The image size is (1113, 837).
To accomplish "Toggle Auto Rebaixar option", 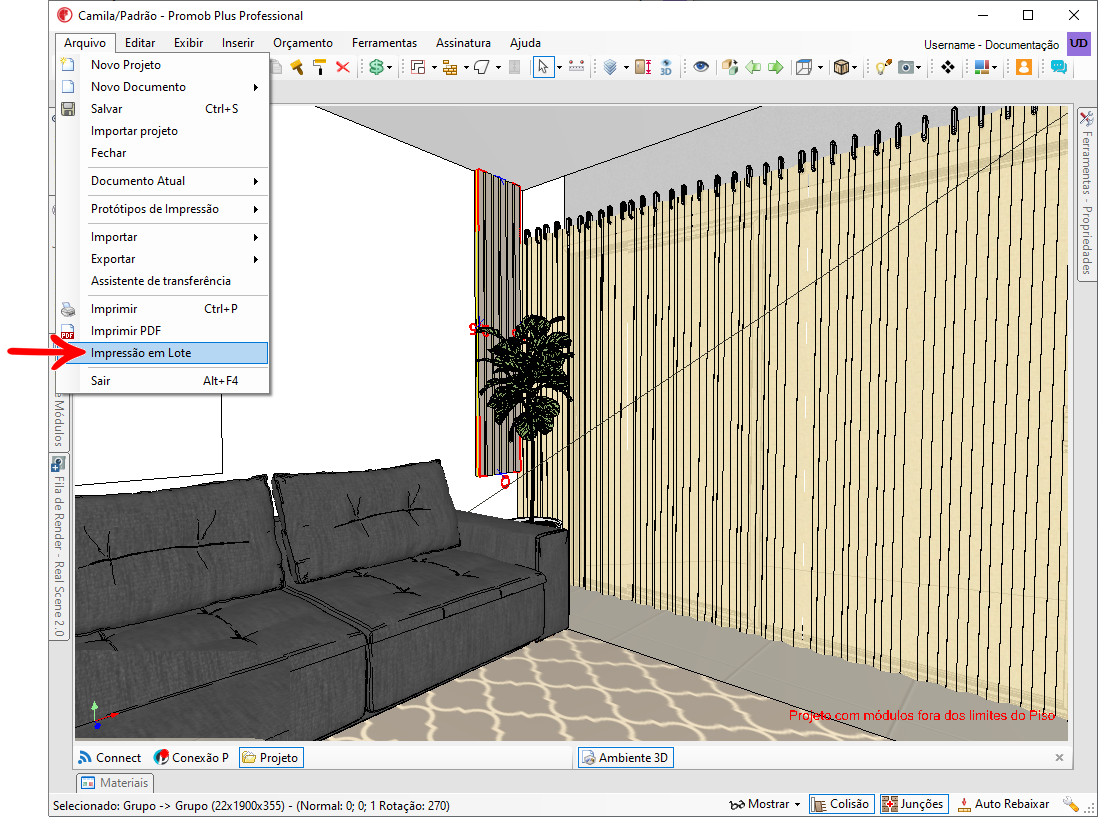I will pyautogui.click(x=1003, y=804).
